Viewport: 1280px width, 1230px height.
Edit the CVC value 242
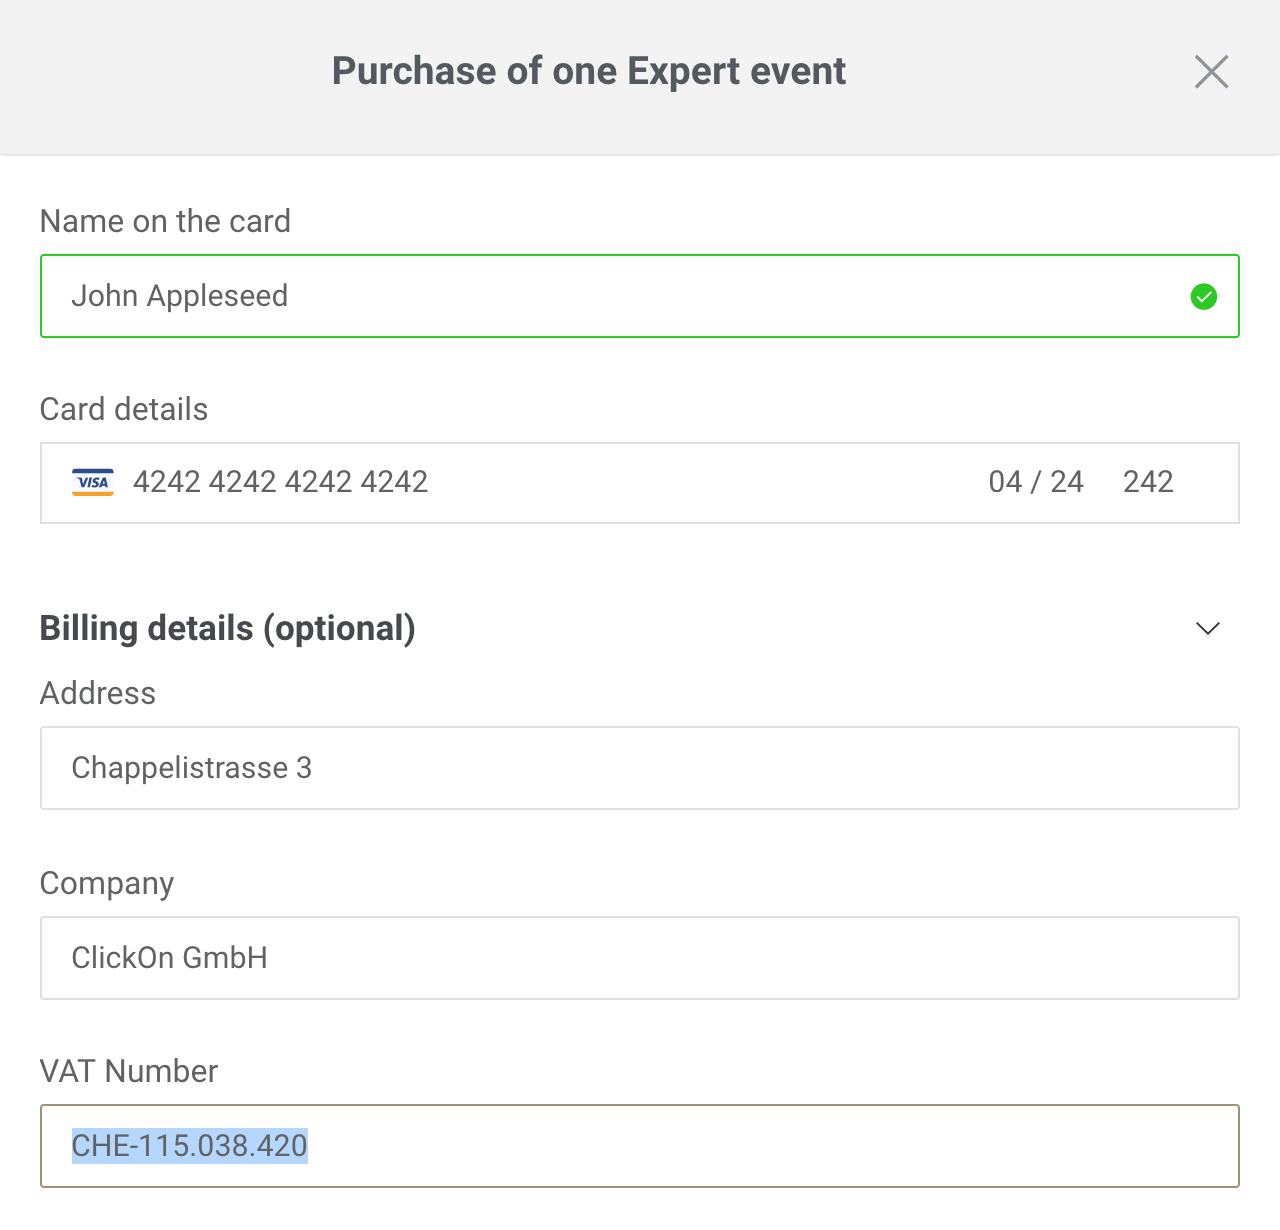coord(1148,482)
